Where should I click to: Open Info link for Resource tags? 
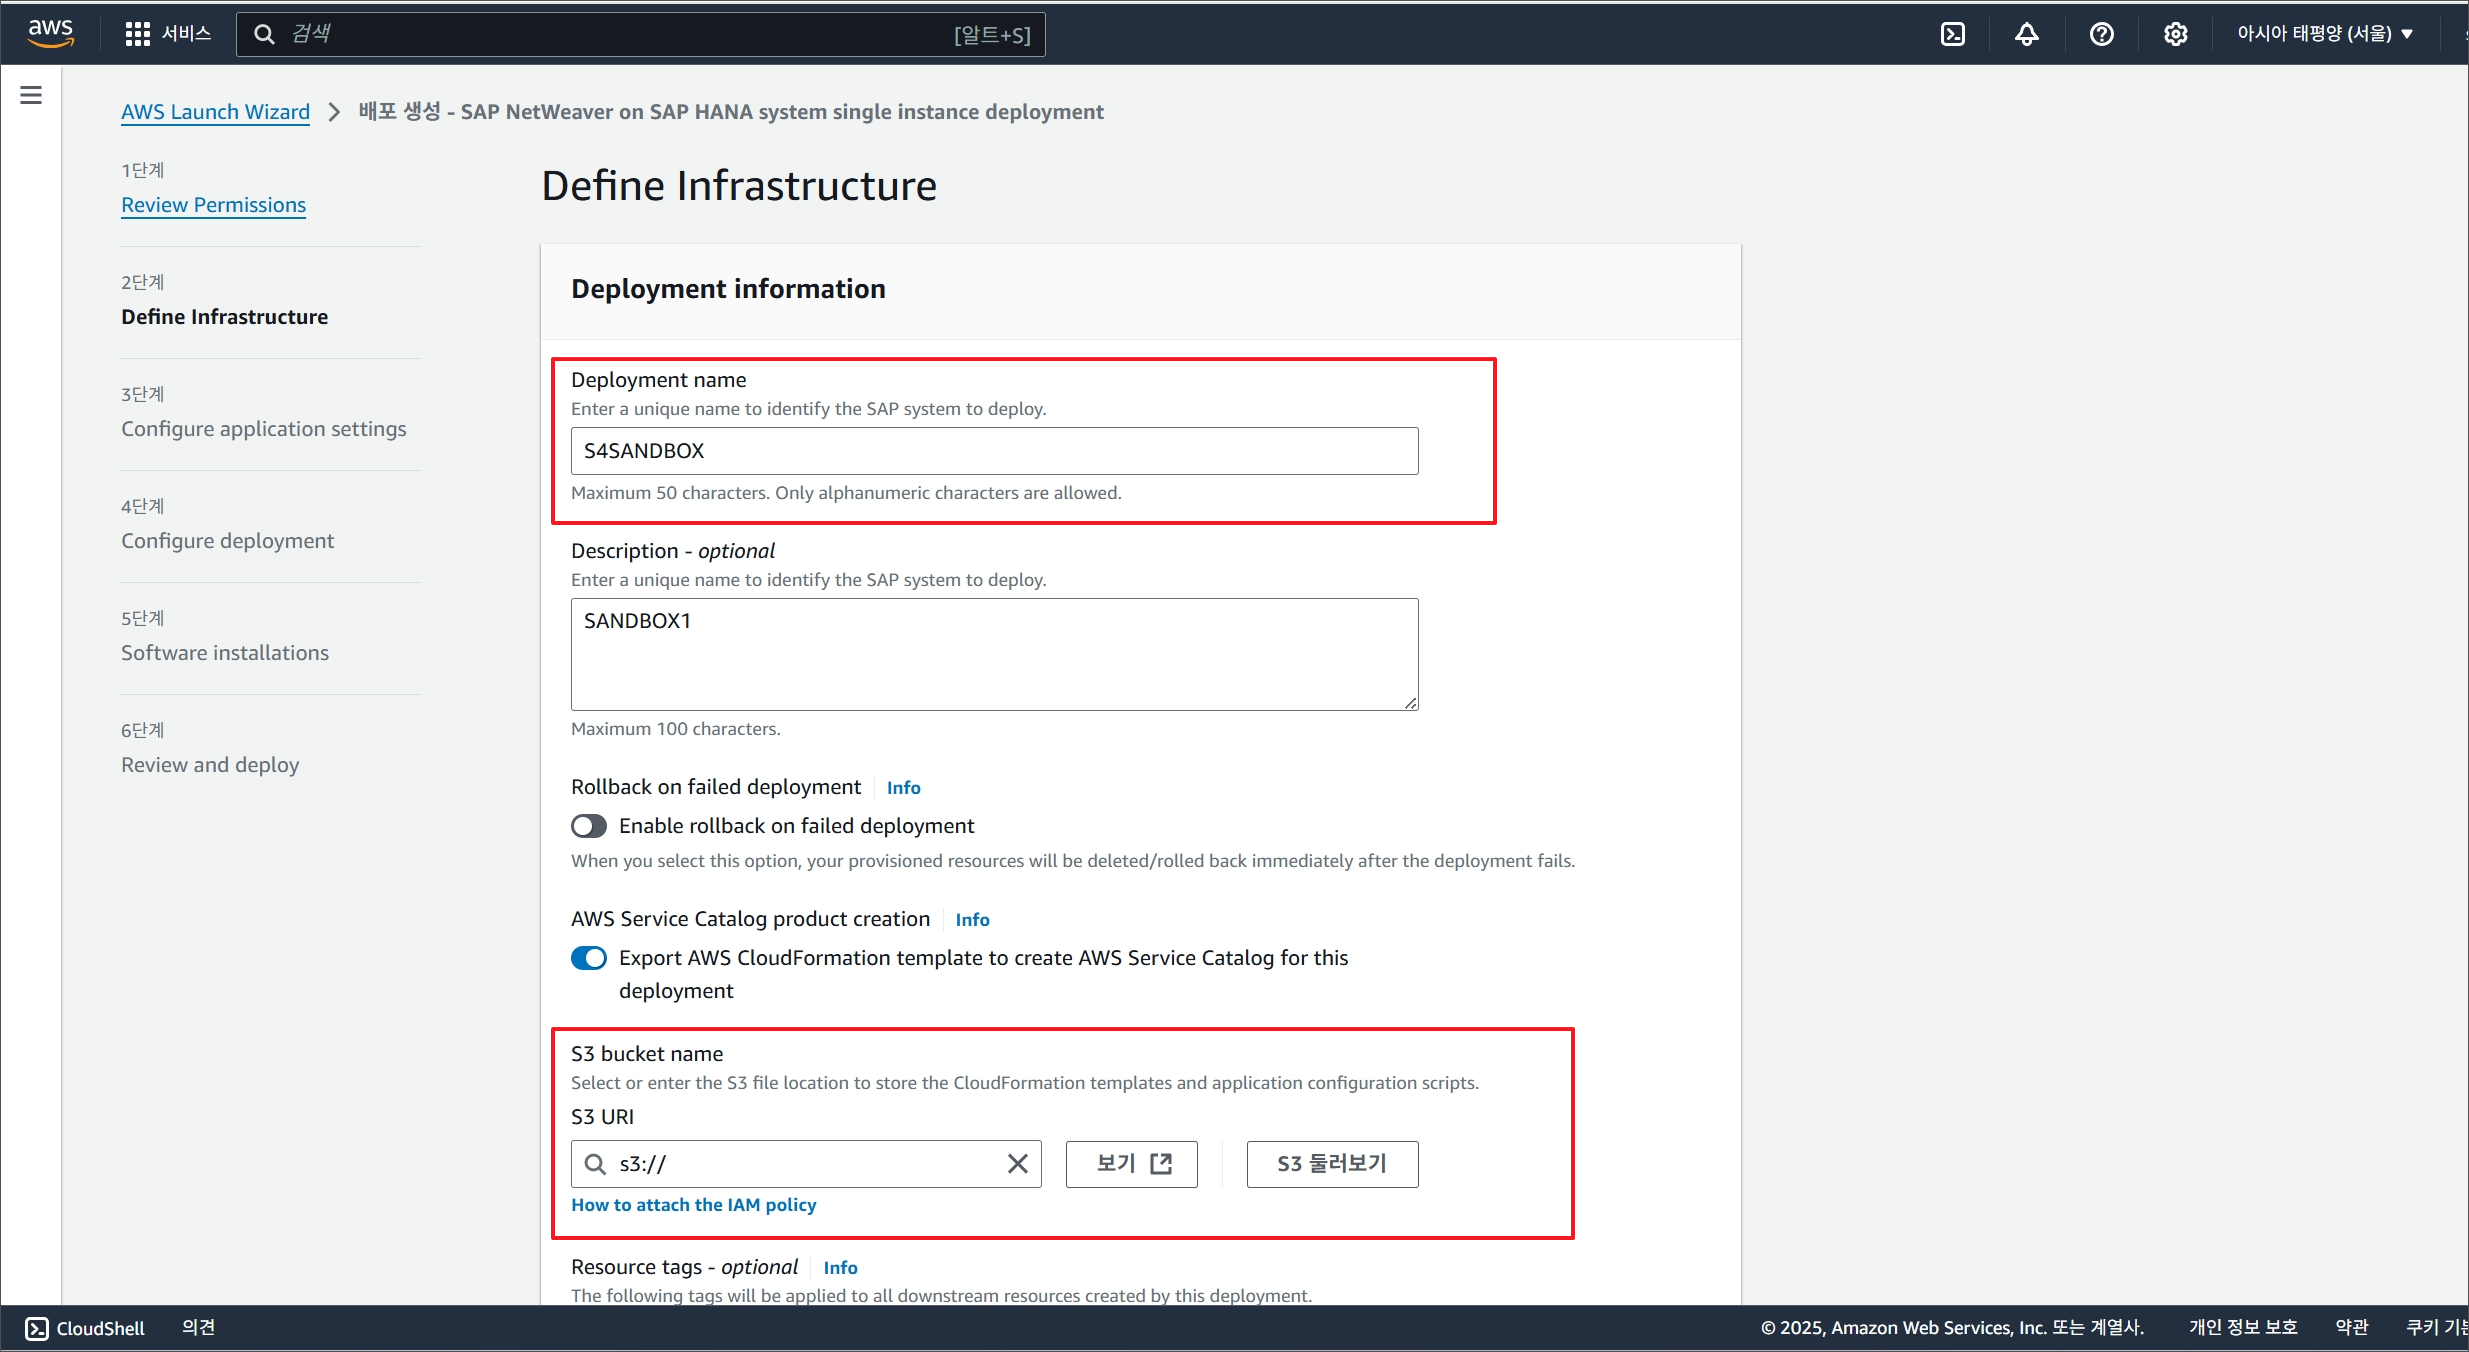[840, 1268]
